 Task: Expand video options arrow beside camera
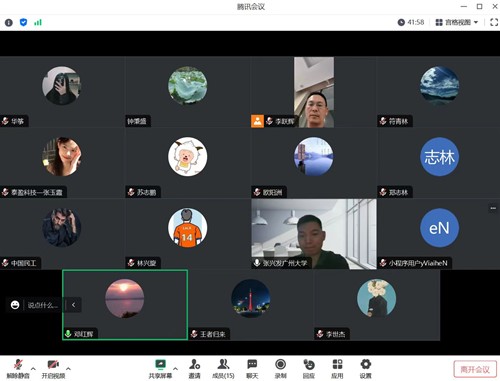click(68, 369)
